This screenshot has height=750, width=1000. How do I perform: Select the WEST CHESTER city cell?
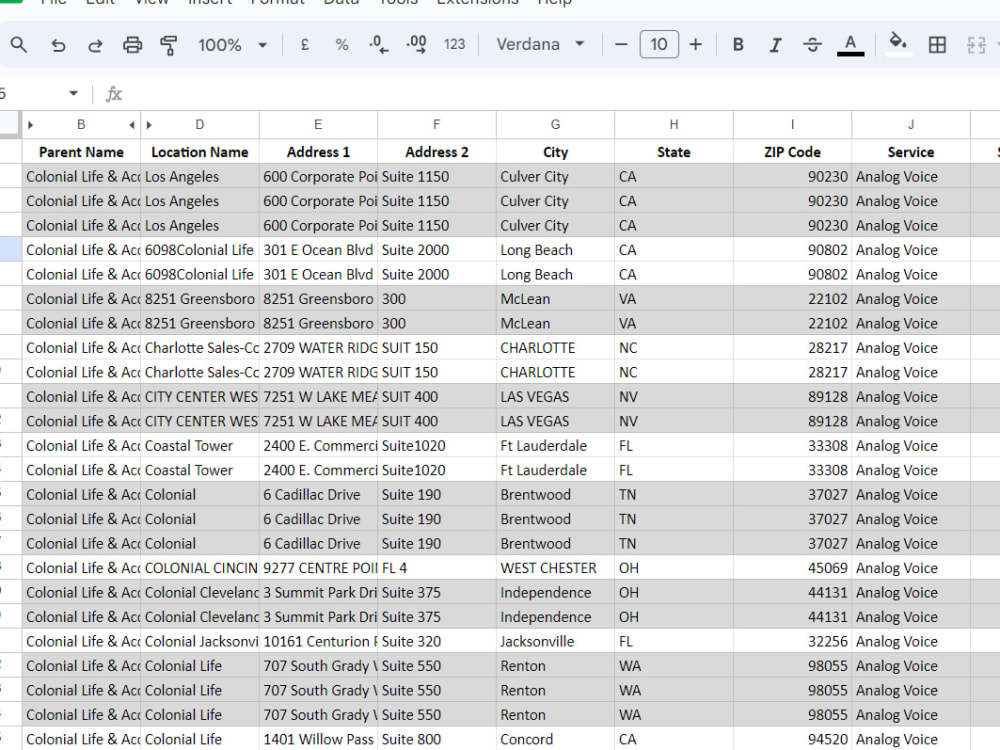555,568
